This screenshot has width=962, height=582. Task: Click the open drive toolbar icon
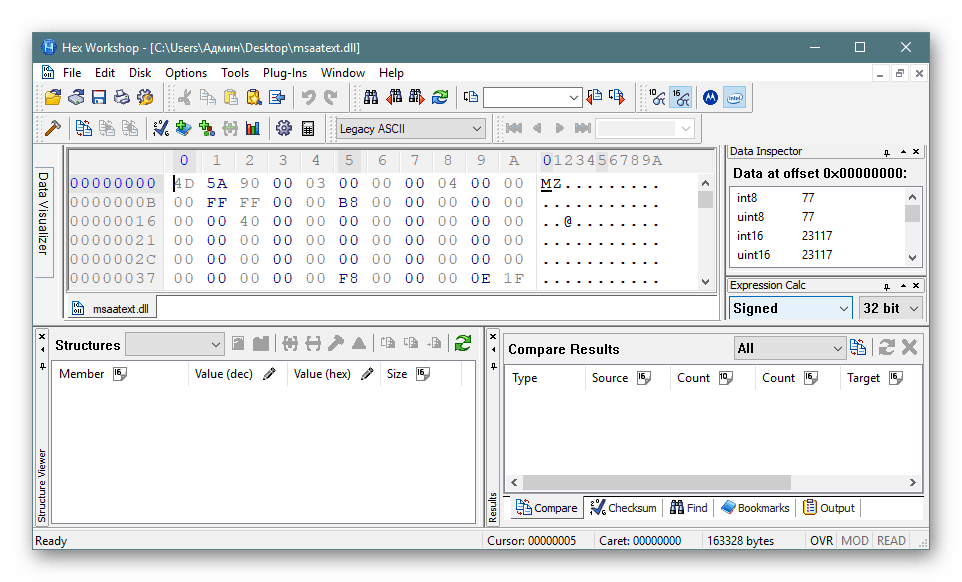(76, 97)
